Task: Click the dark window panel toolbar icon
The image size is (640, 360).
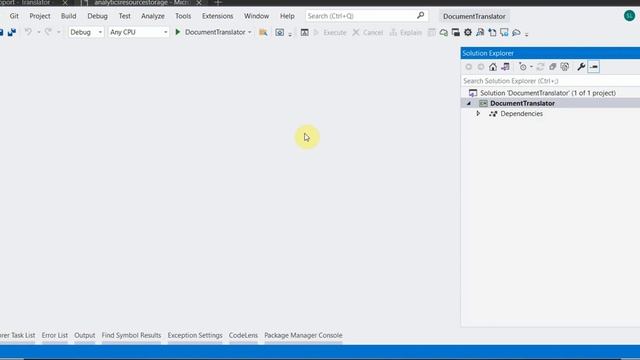Action: (456, 32)
